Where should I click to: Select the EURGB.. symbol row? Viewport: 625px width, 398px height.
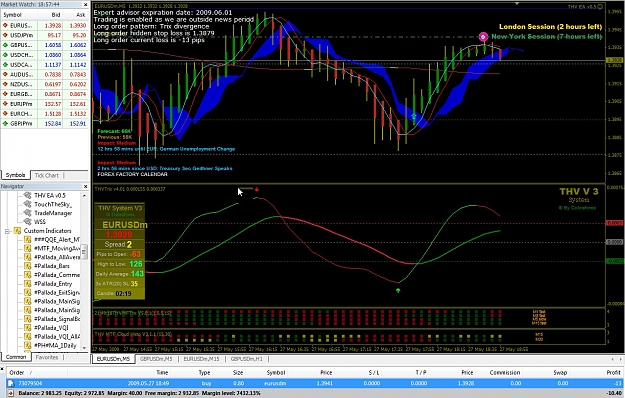[x=44, y=94]
